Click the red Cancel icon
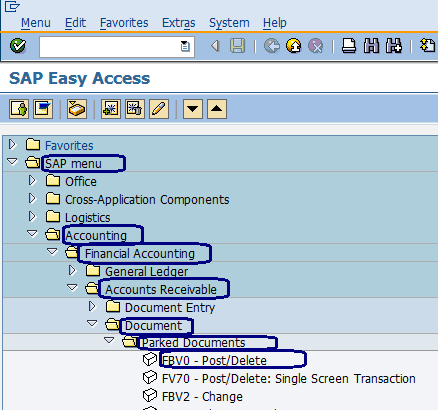The width and height of the screenshot is (438, 410). [315, 46]
